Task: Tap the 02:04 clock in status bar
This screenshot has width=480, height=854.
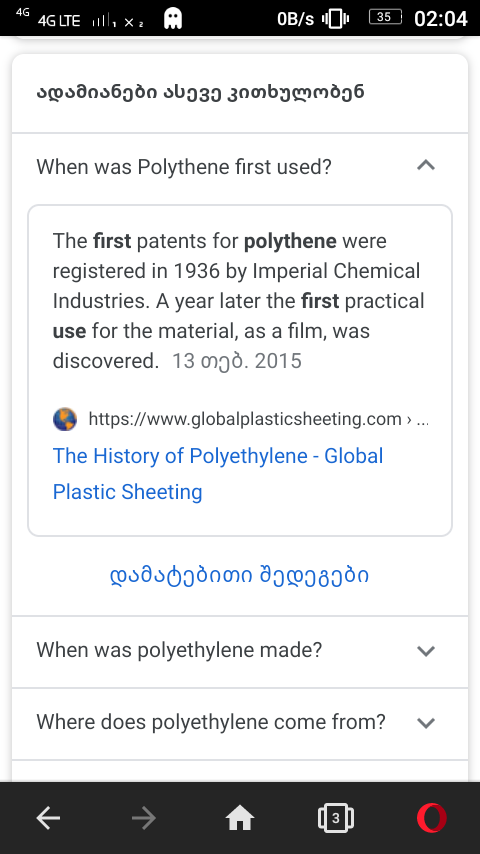Action: [x=441, y=19]
